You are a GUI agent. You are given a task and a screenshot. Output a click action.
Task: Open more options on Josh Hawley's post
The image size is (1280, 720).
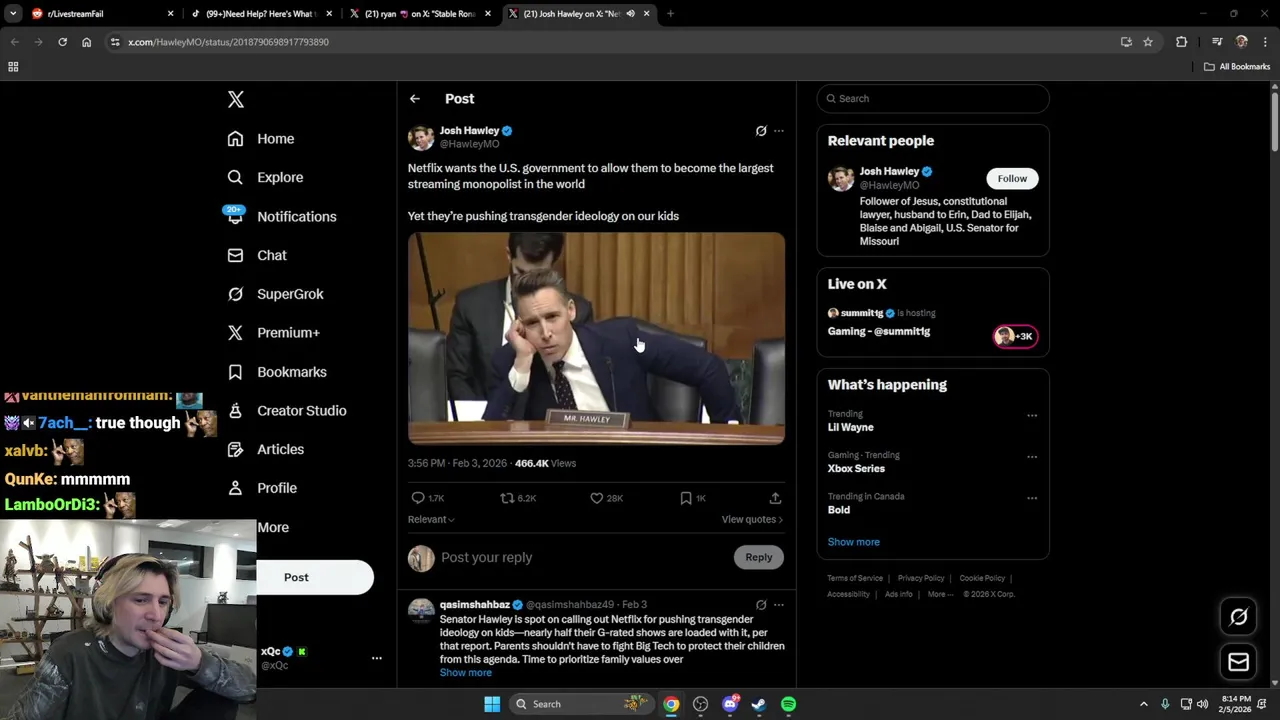(x=779, y=131)
